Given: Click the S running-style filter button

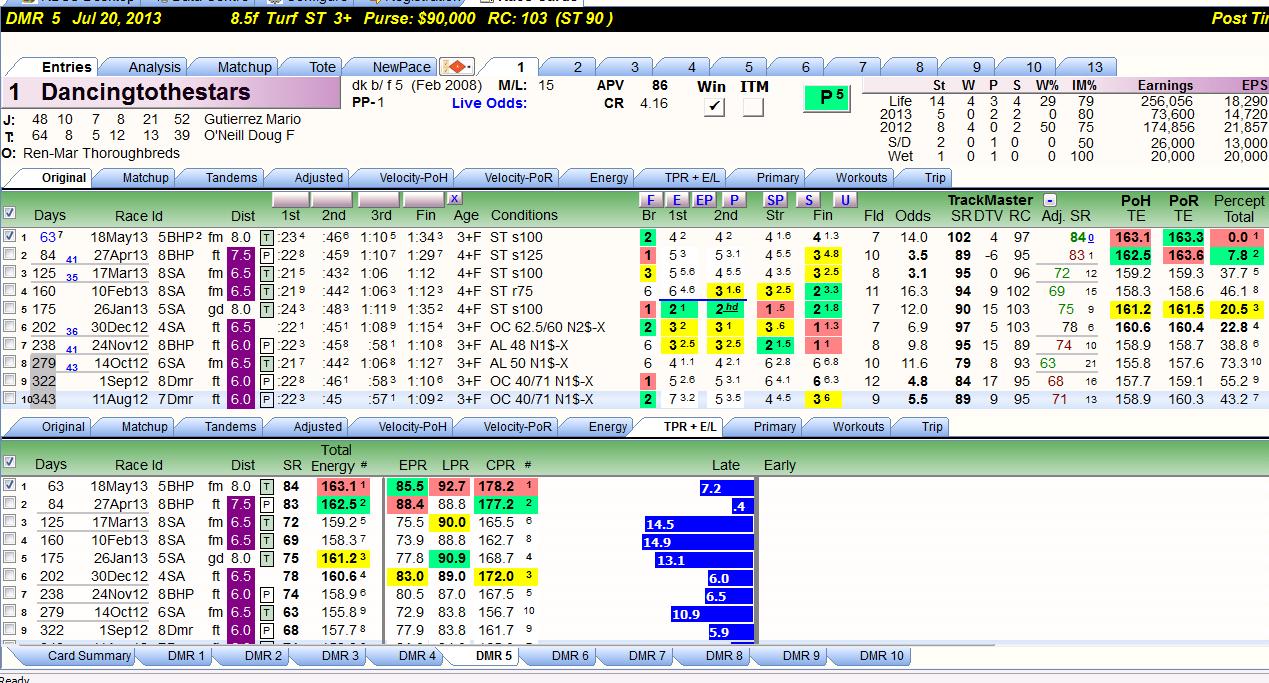Looking at the screenshot, I should 807,200.
